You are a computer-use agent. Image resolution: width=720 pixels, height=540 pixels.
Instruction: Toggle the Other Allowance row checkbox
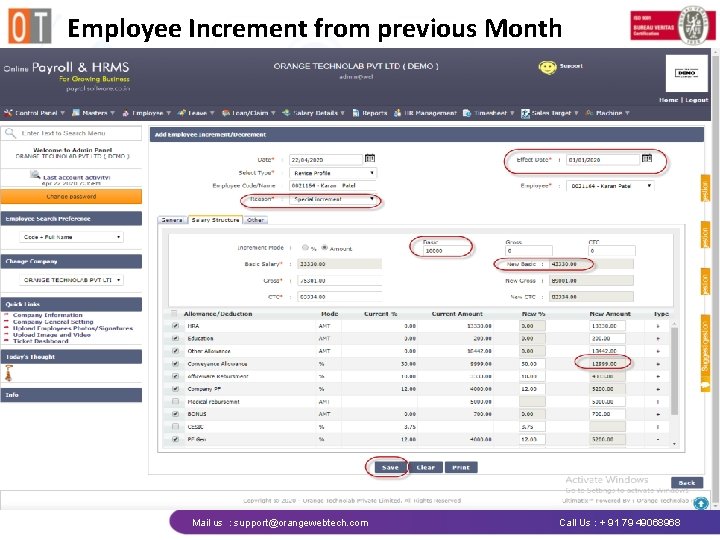click(x=175, y=351)
